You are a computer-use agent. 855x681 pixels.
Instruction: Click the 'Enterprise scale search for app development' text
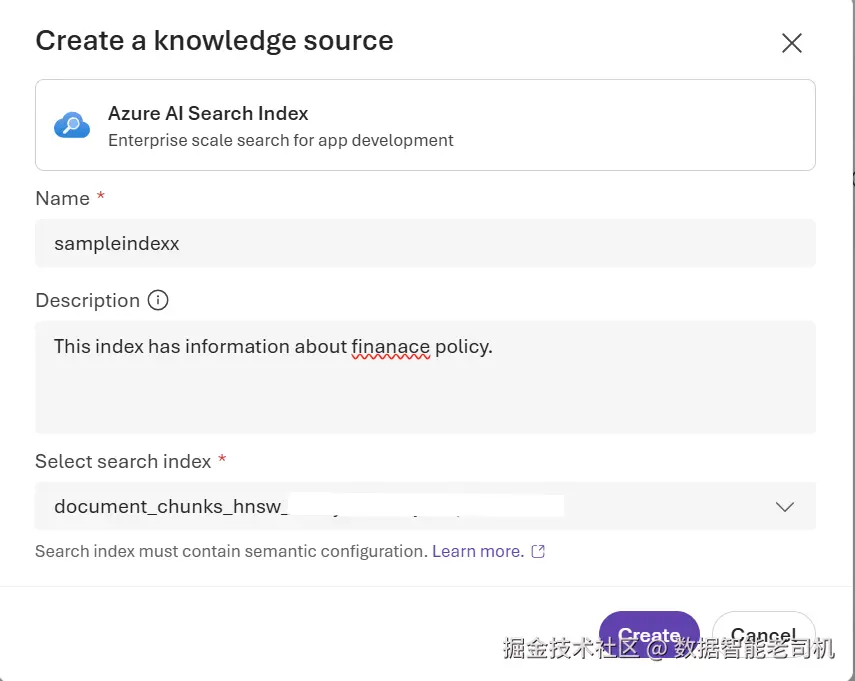tap(280, 140)
